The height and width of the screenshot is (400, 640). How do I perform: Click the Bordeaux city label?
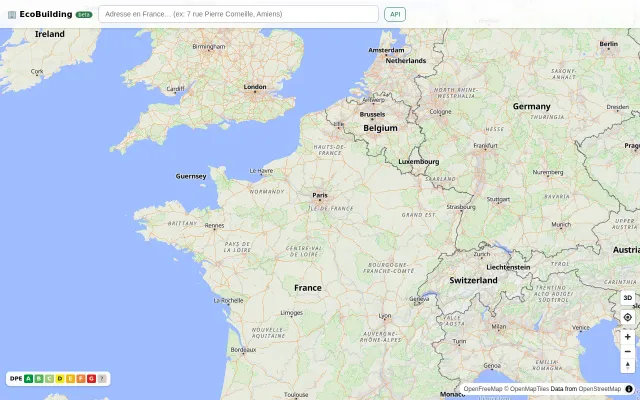pos(244,350)
